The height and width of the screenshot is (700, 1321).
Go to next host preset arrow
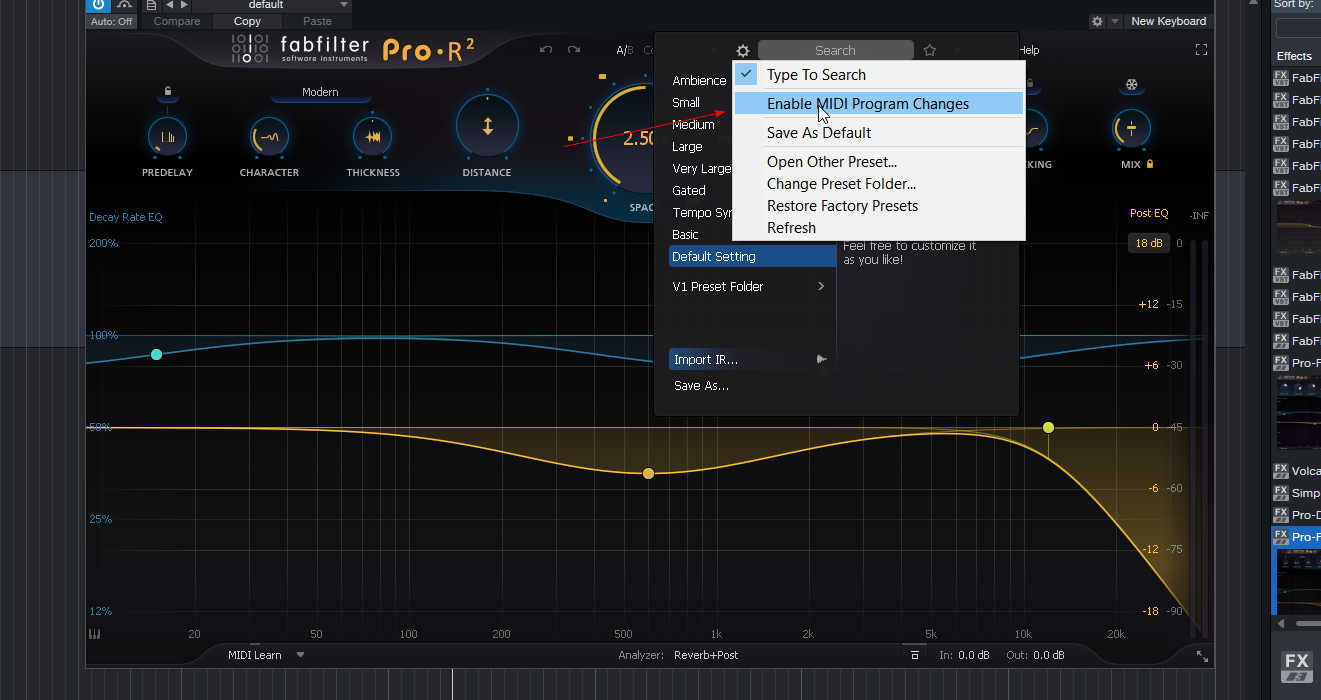(x=184, y=5)
